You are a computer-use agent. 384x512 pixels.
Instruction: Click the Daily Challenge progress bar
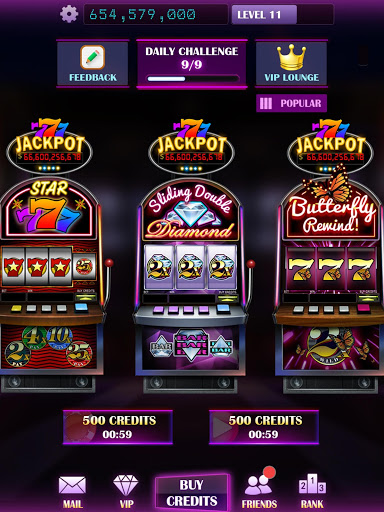pyautogui.click(x=193, y=79)
